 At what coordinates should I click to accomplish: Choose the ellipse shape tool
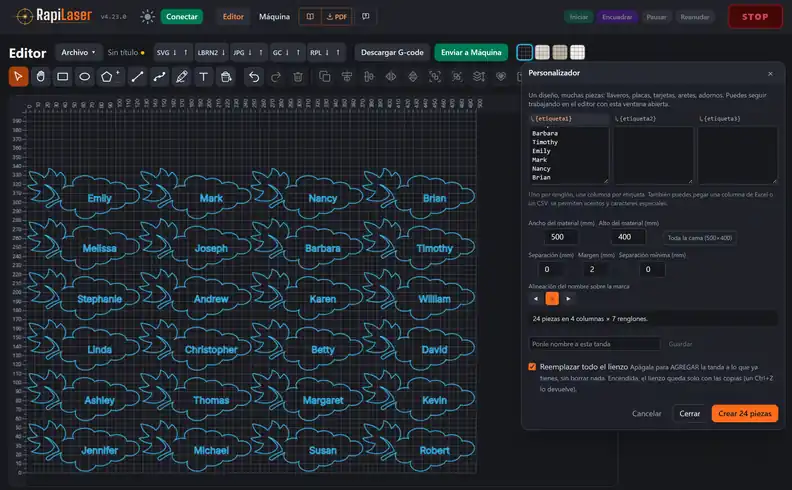(x=85, y=77)
